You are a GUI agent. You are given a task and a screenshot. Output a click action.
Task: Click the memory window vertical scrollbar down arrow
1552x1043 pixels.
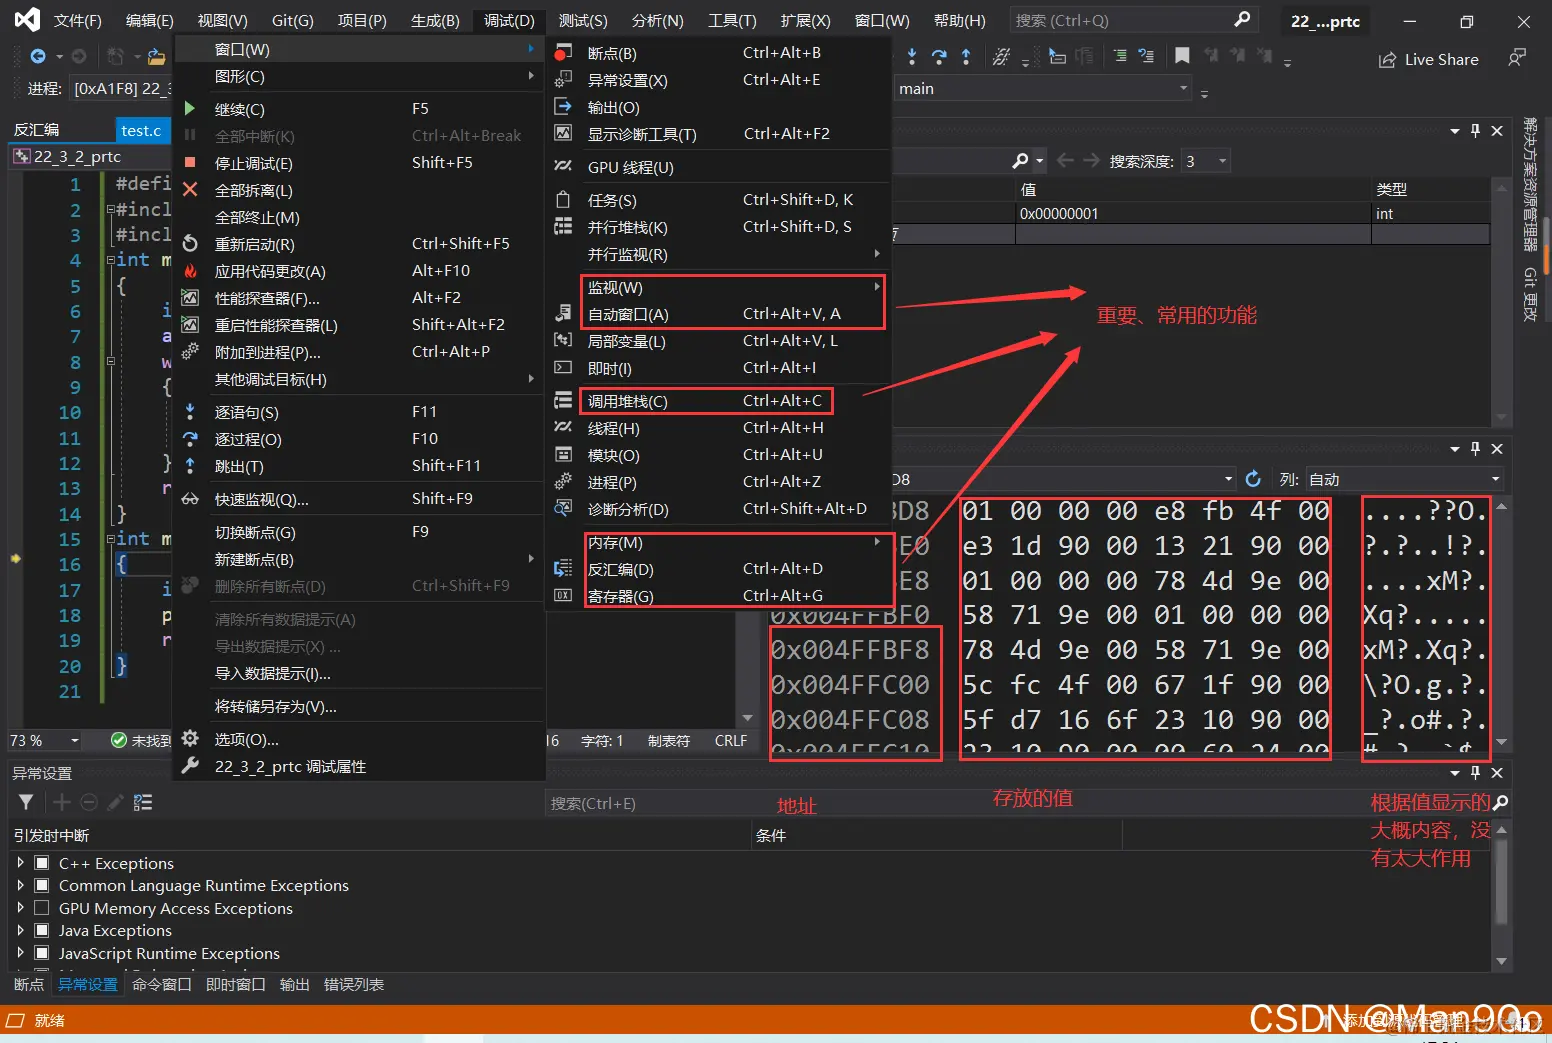pos(1501,741)
